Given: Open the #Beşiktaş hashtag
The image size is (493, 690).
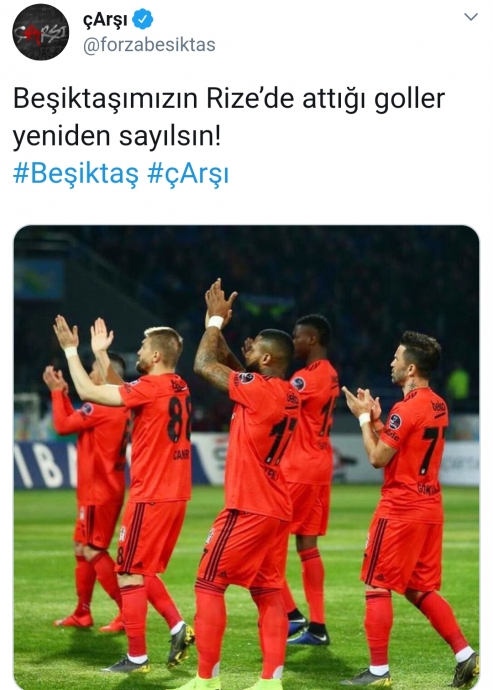Looking at the screenshot, I should coord(76,174).
